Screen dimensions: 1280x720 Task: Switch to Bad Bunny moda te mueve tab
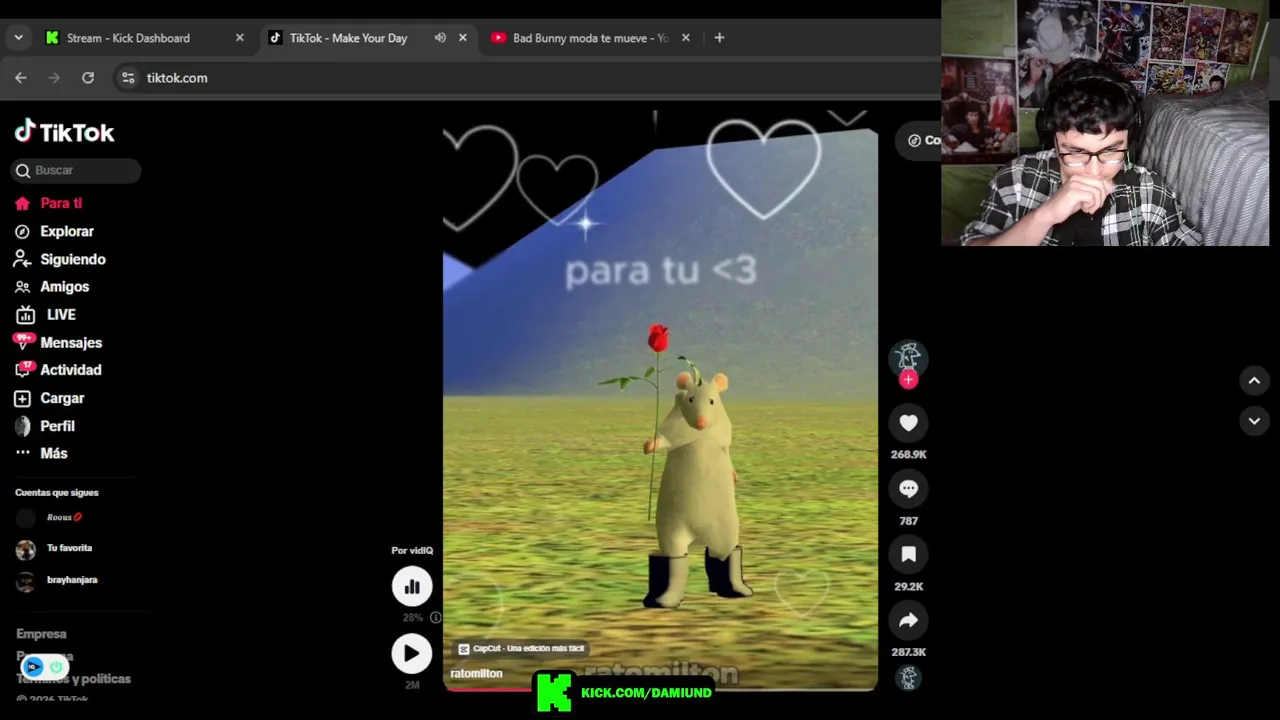(x=590, y=38)
